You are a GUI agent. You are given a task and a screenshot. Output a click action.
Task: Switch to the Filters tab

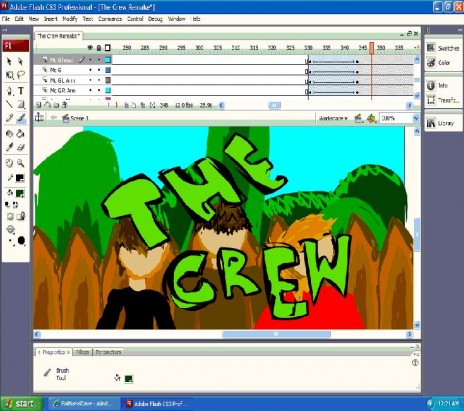coord(82,352)
